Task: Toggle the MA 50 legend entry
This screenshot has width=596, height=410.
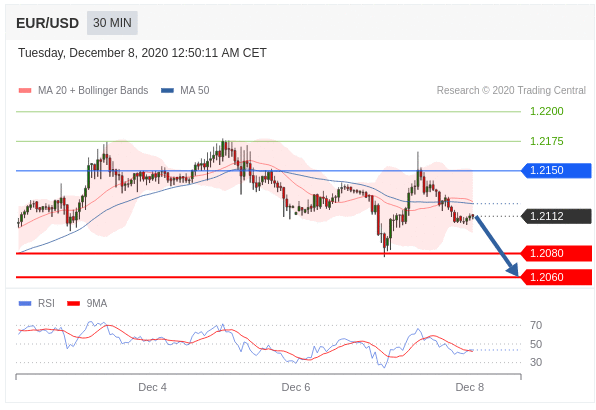Action: tap(185, 90)
